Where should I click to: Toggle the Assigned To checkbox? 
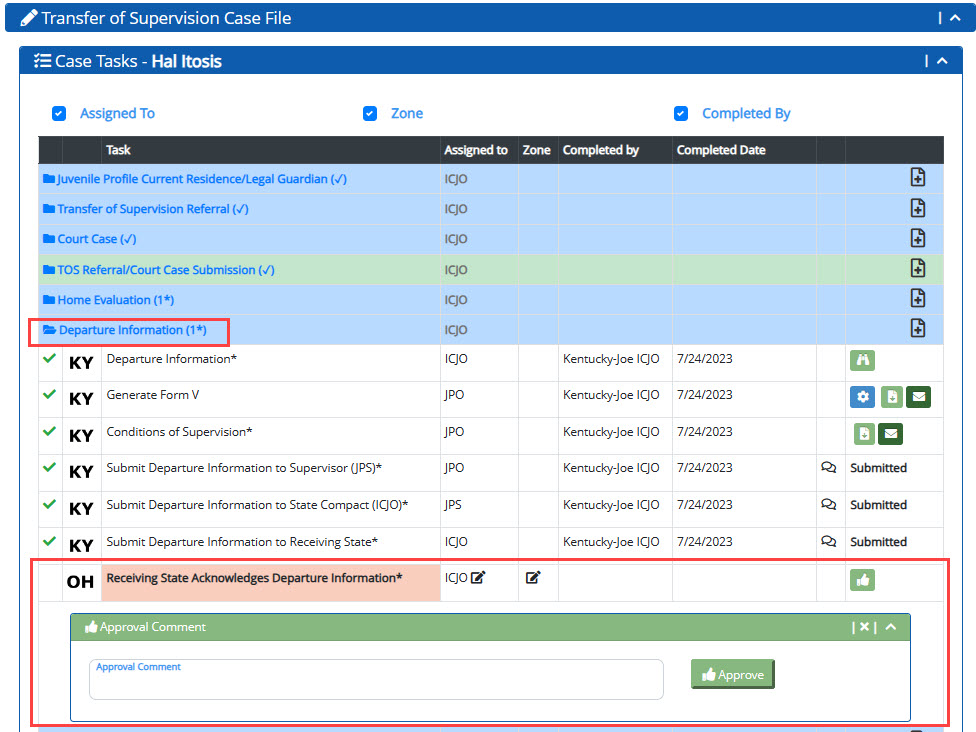coord(59,113)
